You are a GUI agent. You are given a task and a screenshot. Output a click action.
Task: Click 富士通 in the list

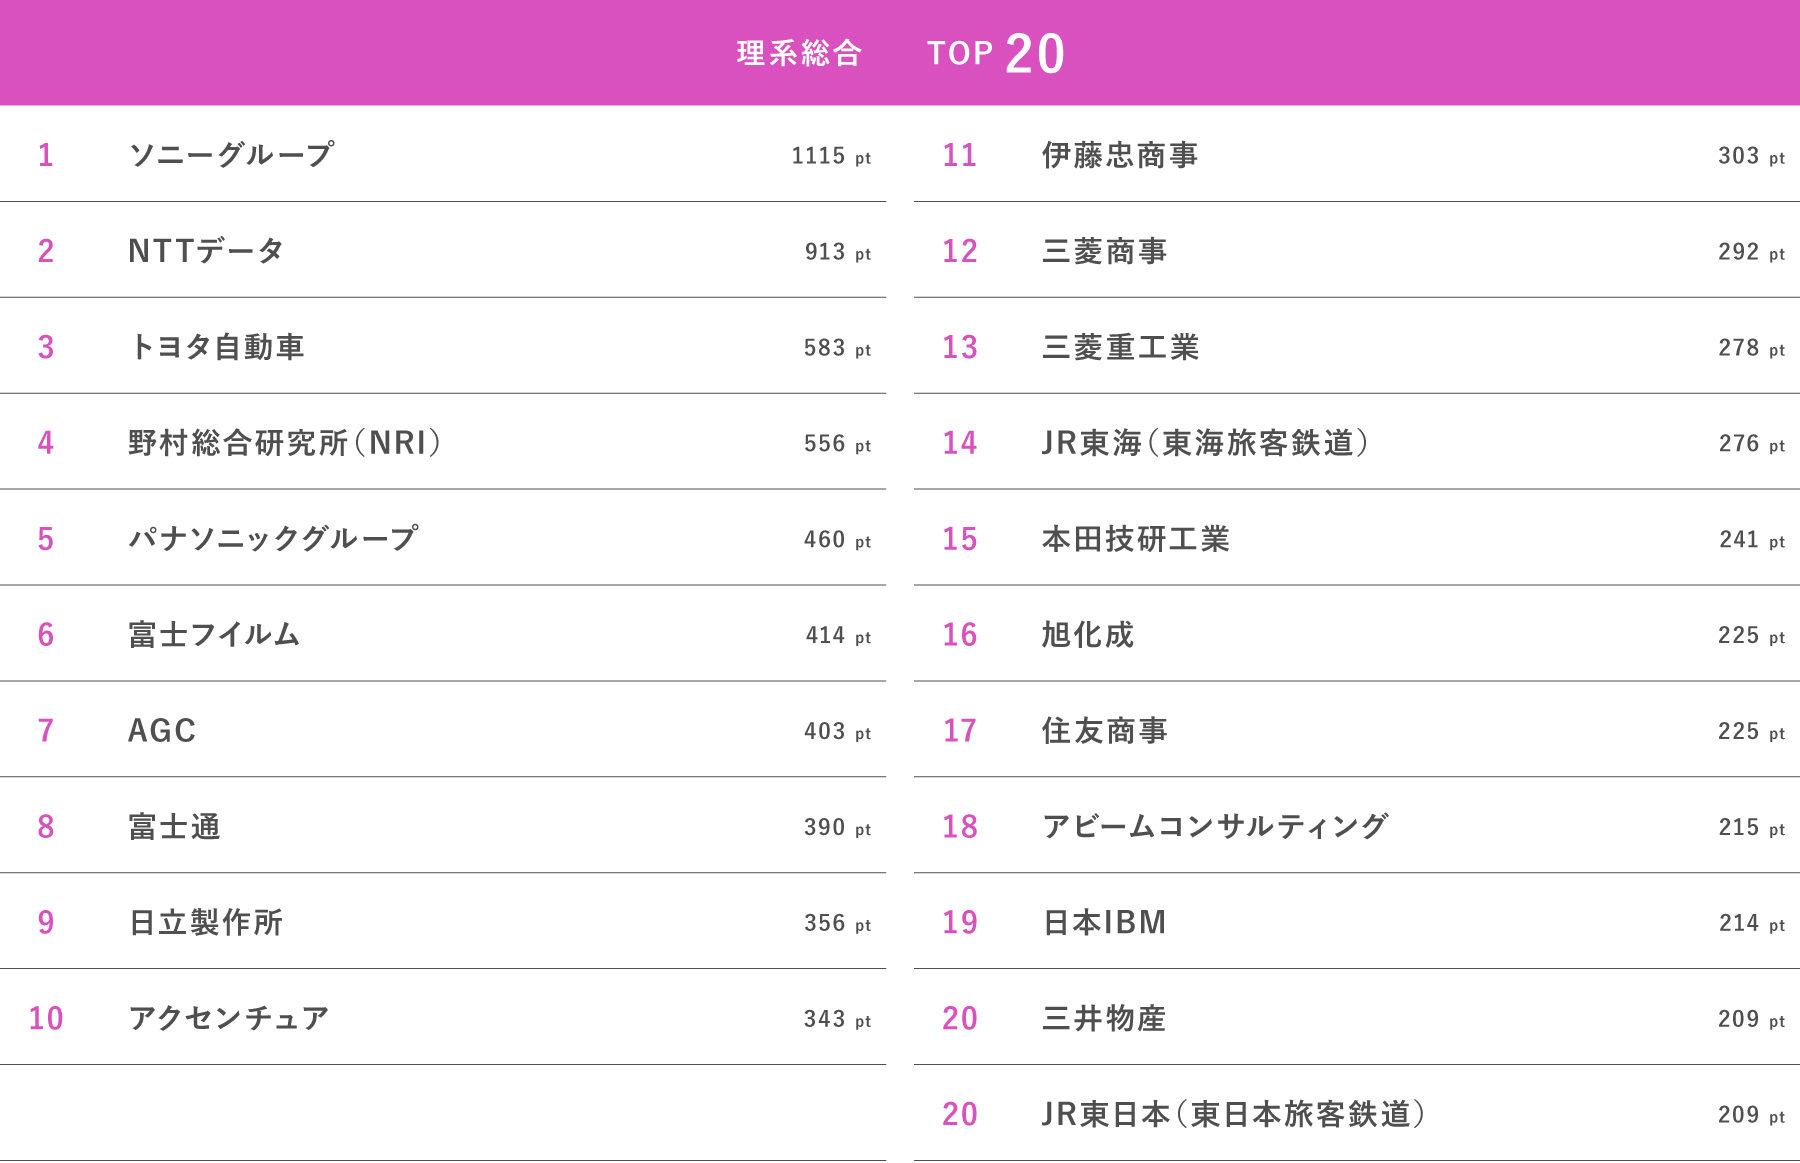174,827
